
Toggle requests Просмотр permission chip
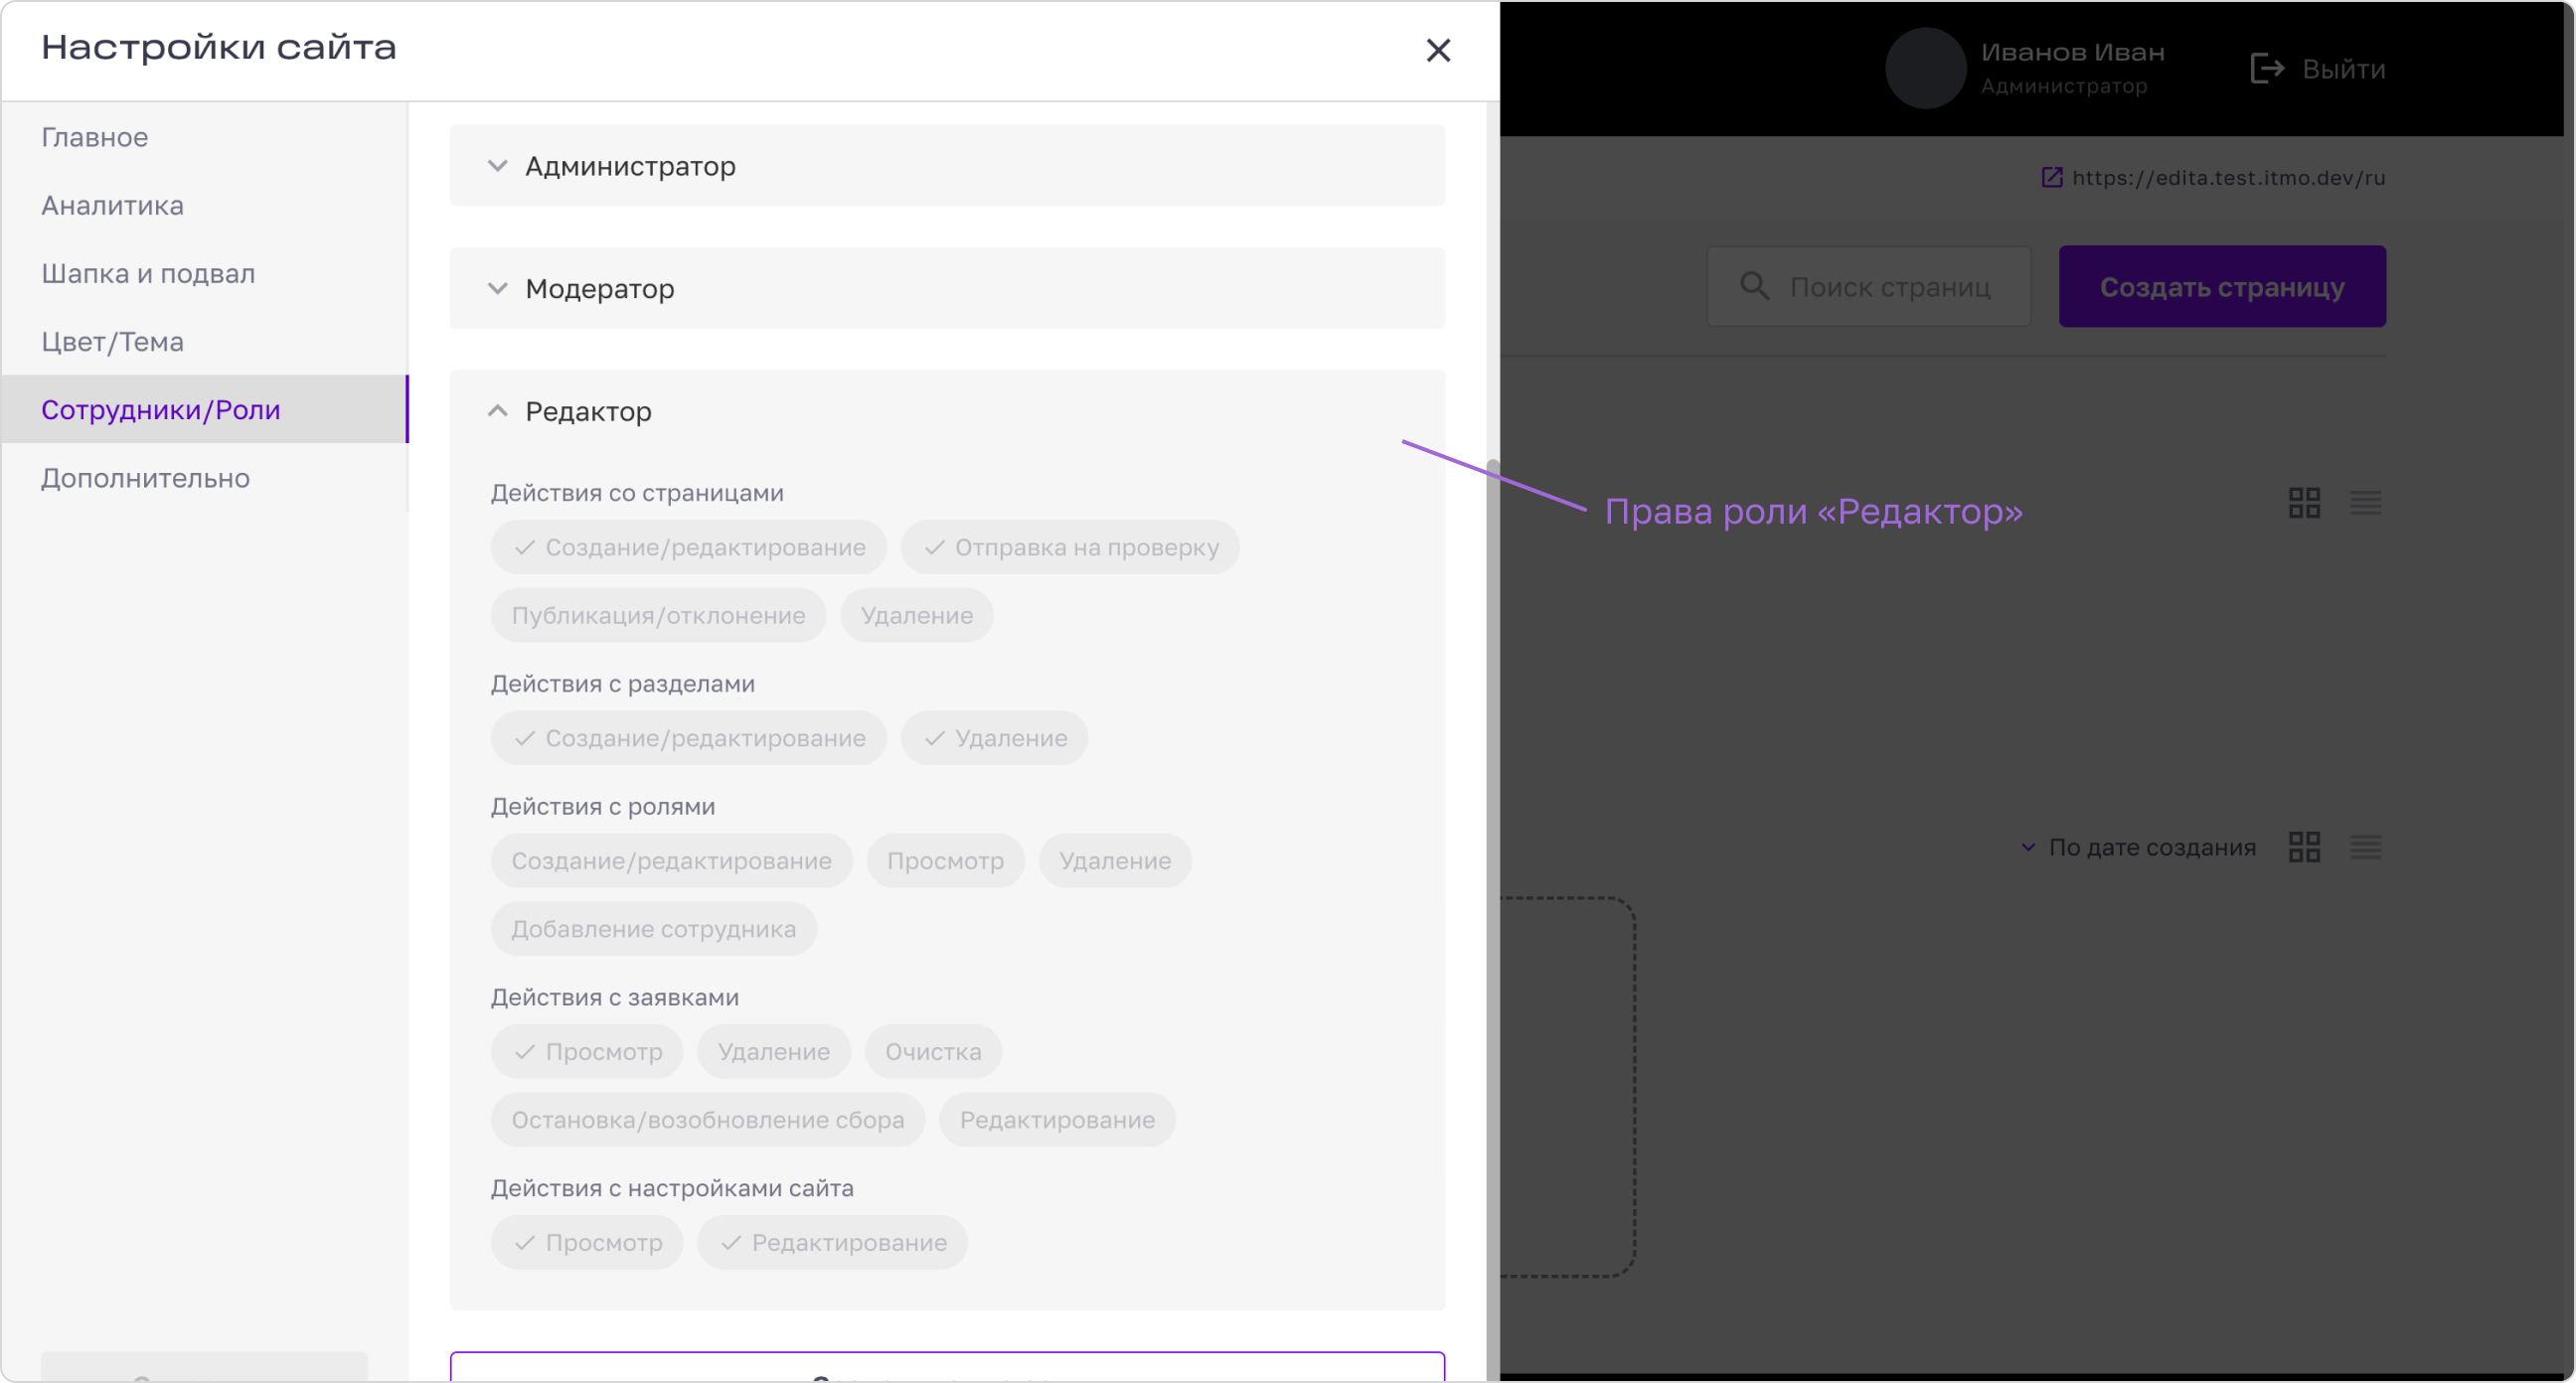586,1051
